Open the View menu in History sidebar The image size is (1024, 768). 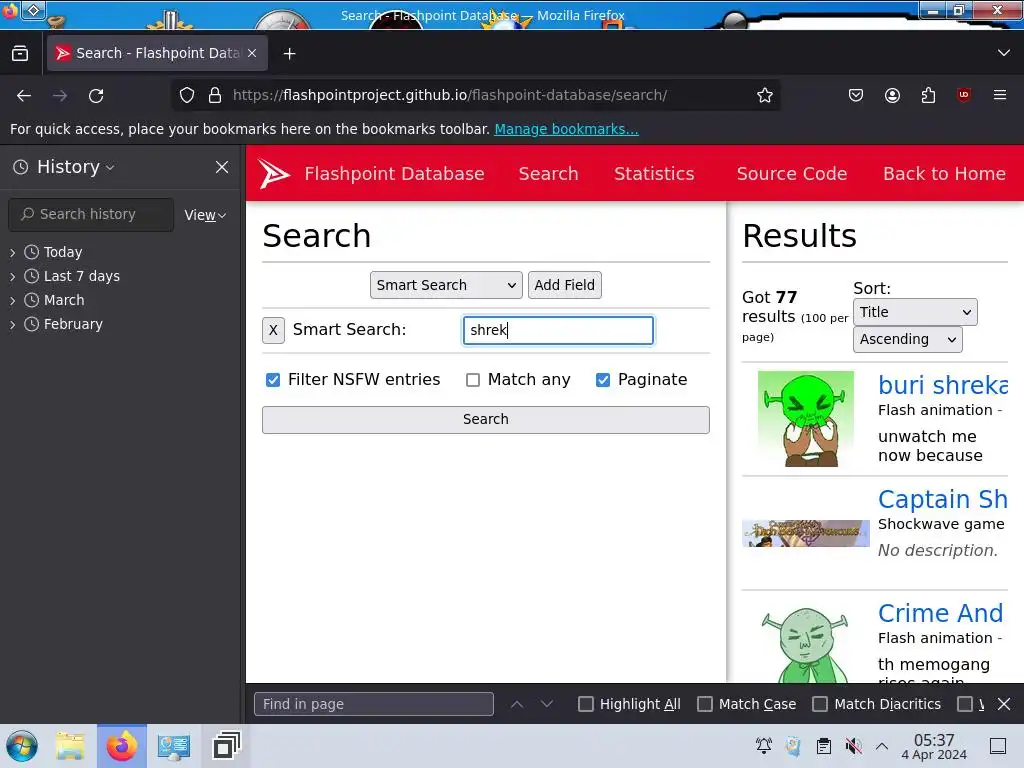coord(205,215)
